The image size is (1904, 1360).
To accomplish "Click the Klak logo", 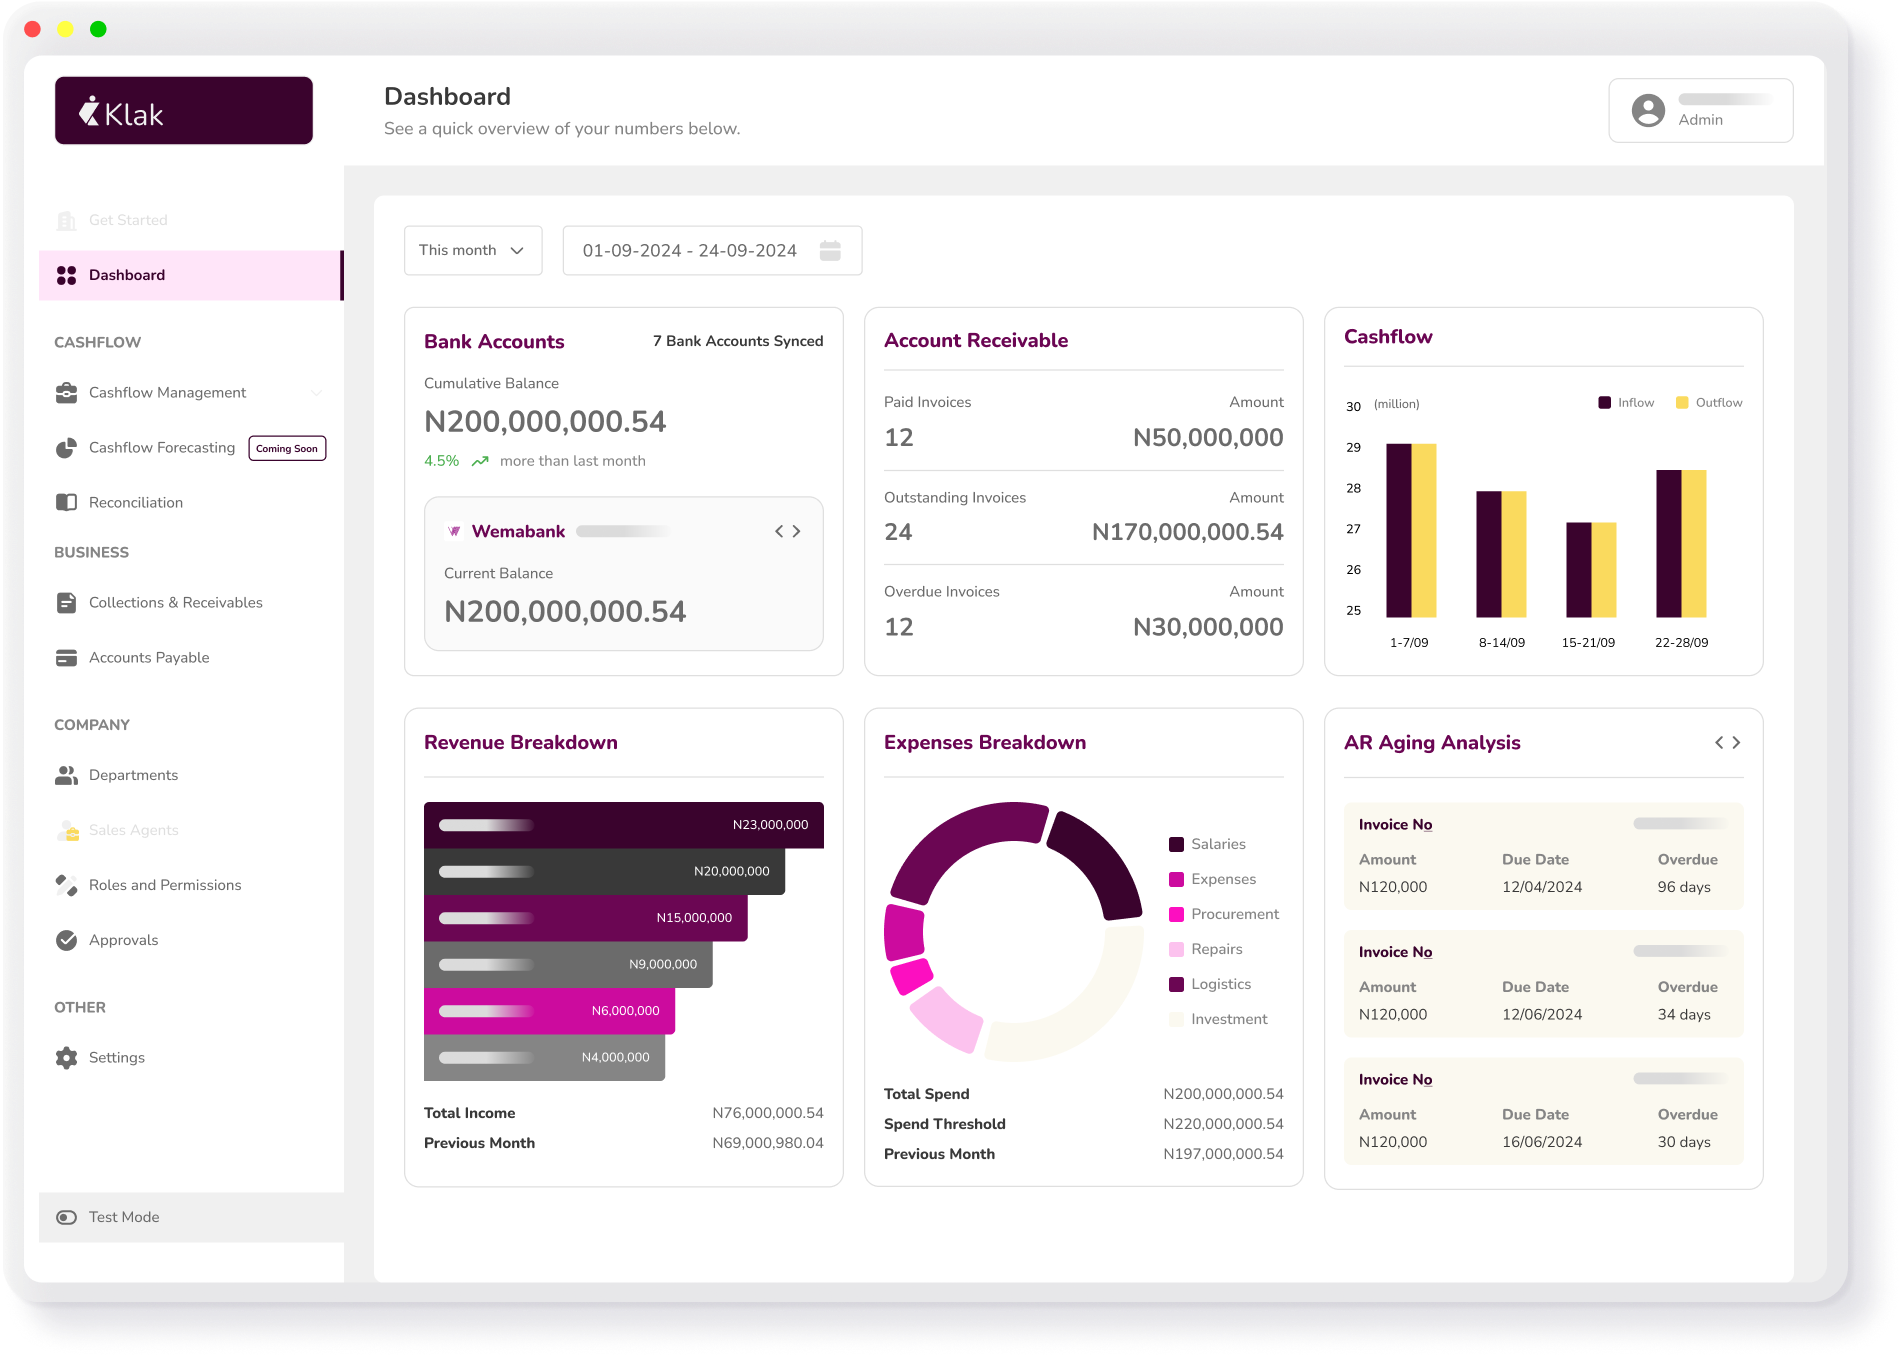I will pos(184,111).
